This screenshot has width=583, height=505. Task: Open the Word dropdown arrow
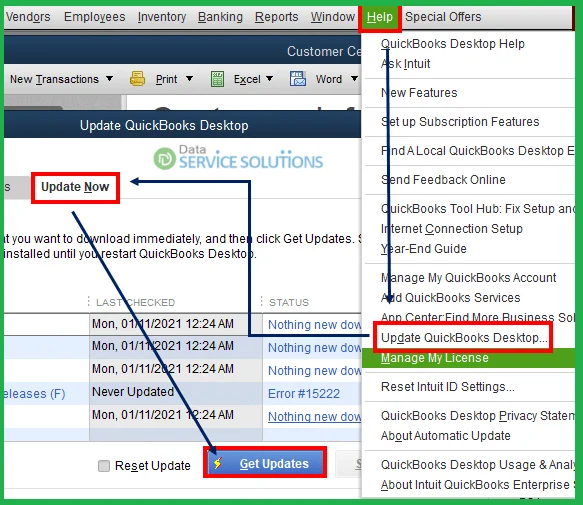pyautogui.click(x=354, y=78)
